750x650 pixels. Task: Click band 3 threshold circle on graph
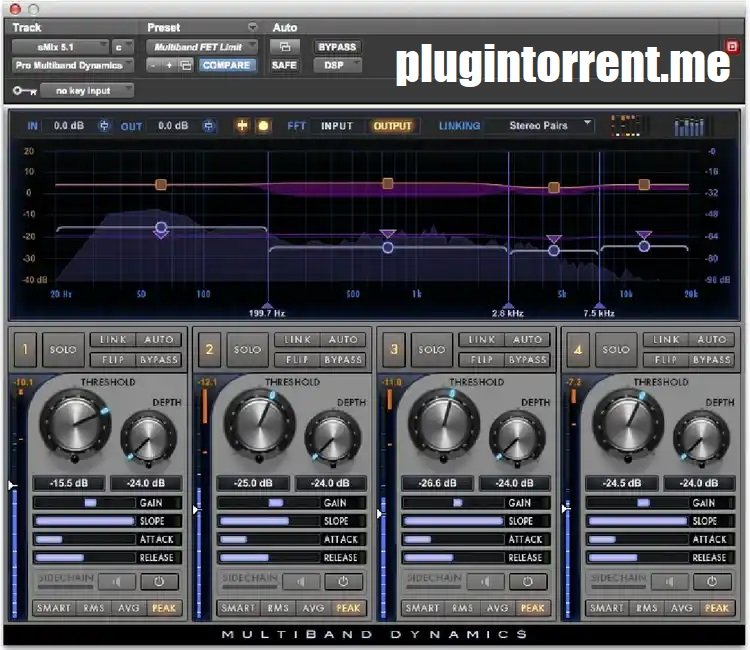point(554,250)
